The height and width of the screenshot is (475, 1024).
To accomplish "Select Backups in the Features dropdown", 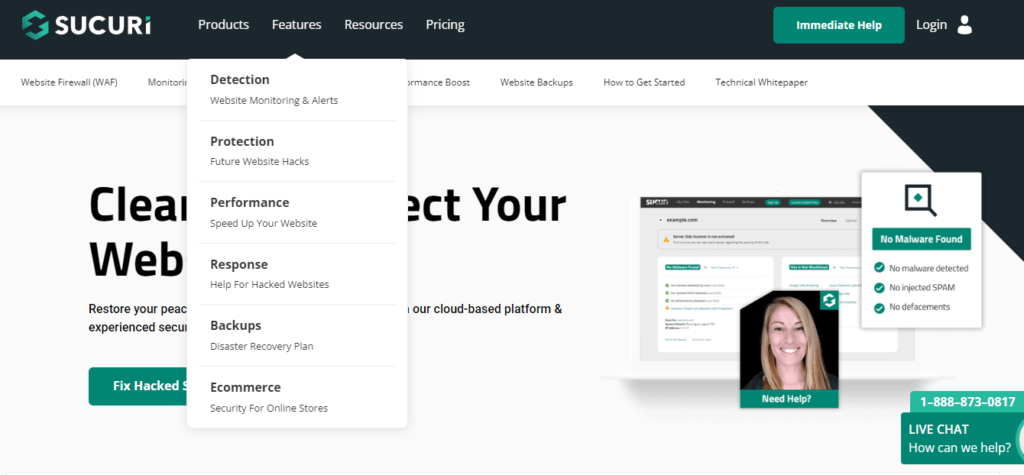I will click(236, 325).
